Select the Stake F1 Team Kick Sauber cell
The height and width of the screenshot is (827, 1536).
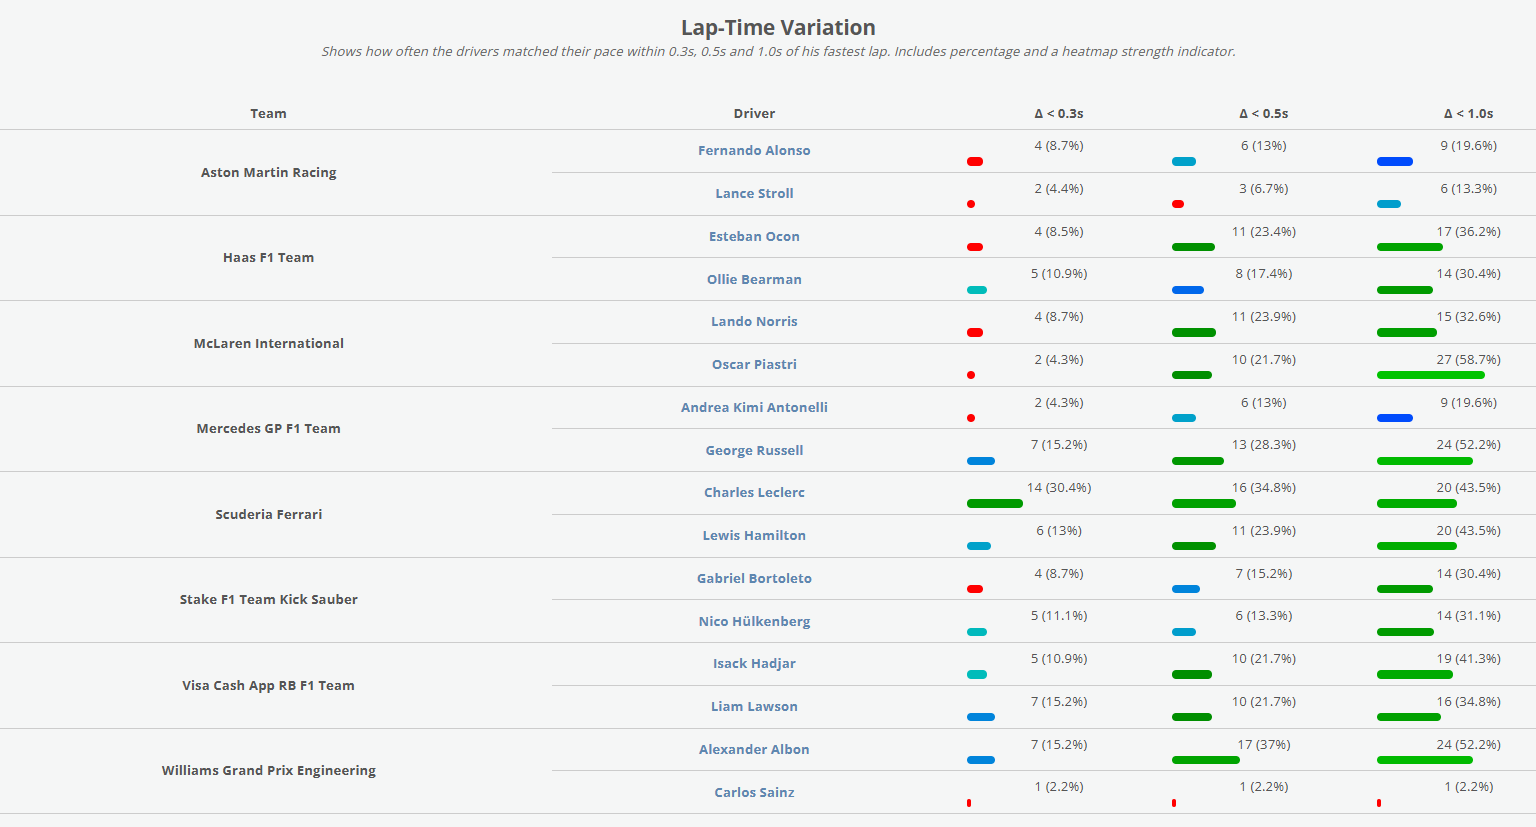click(268, 599)
